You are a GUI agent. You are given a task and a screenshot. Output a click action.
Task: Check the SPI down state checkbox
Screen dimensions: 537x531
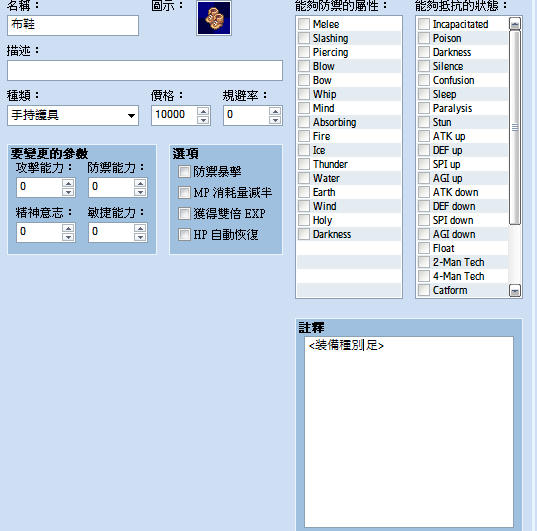click(424, 220)
